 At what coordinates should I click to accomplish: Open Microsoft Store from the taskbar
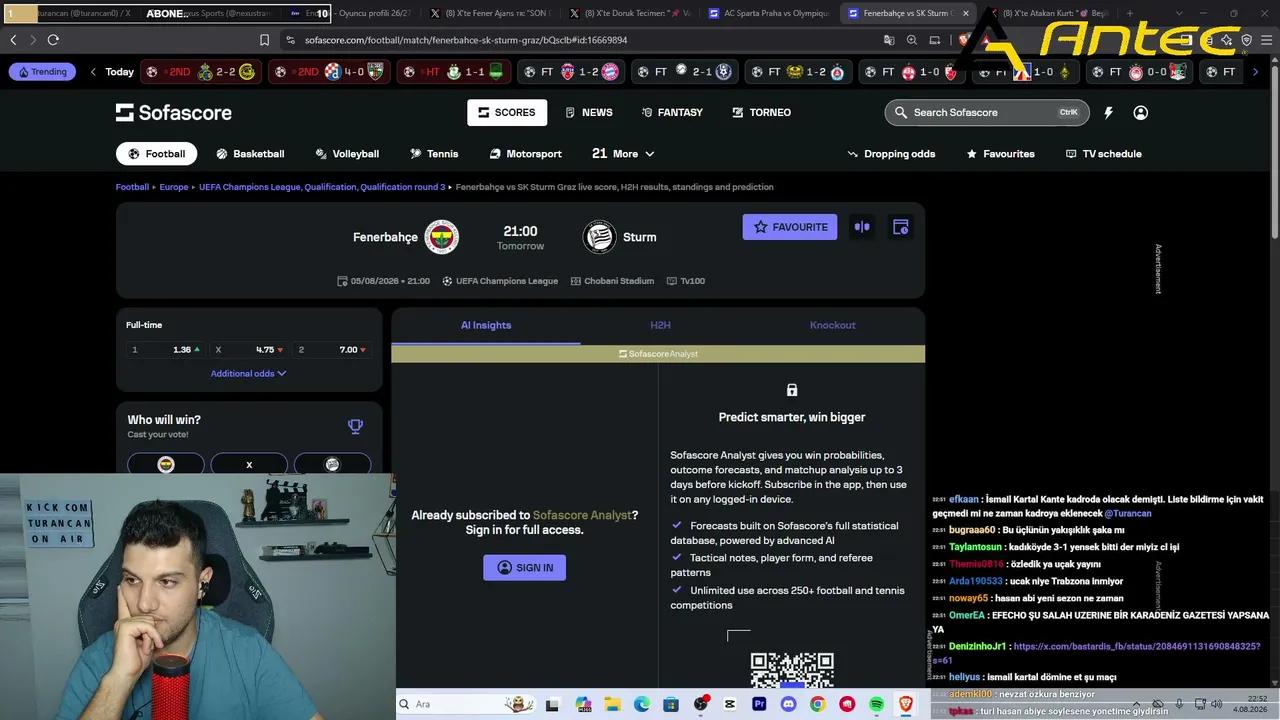click(x=670, y=704)
